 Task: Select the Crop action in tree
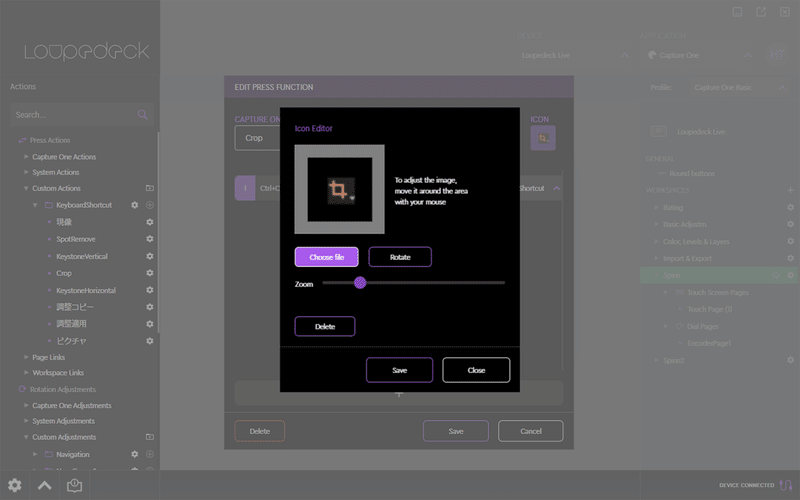click(x=64, y=273)
